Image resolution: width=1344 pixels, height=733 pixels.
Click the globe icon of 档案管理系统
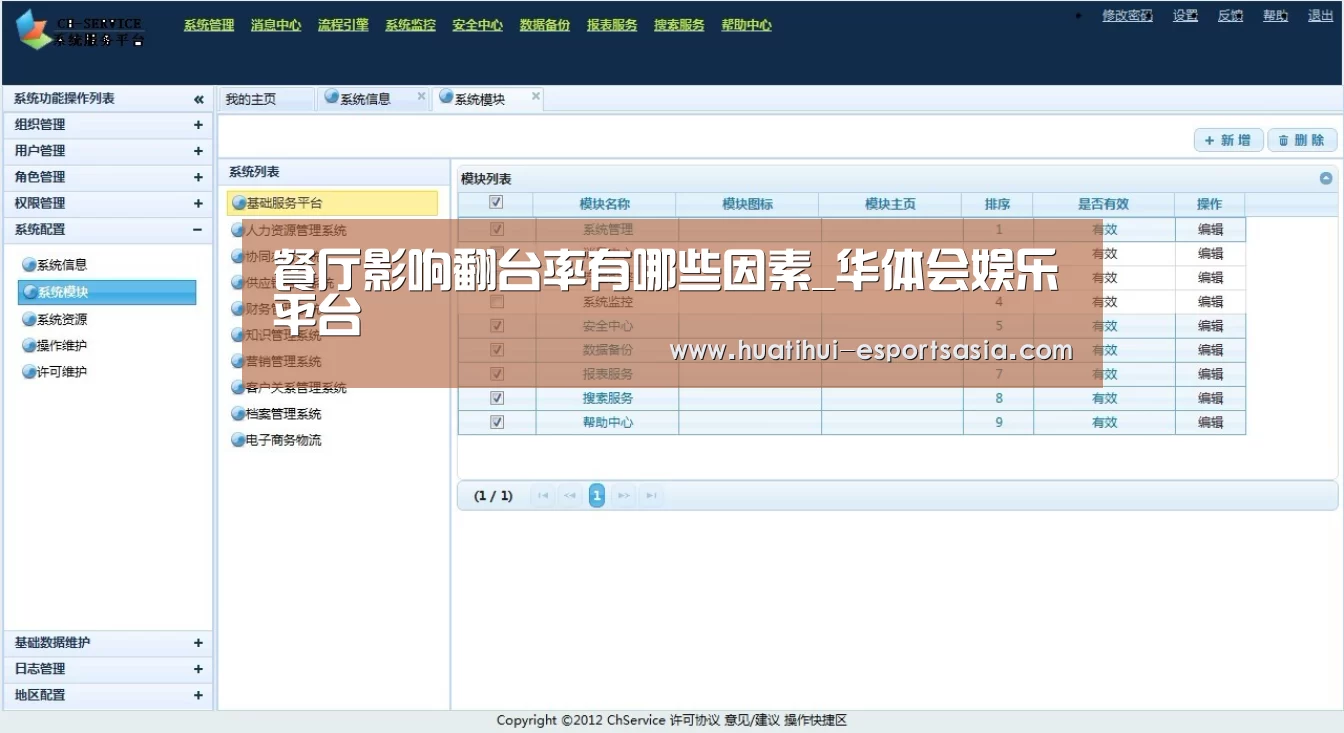tap(238, 413)
